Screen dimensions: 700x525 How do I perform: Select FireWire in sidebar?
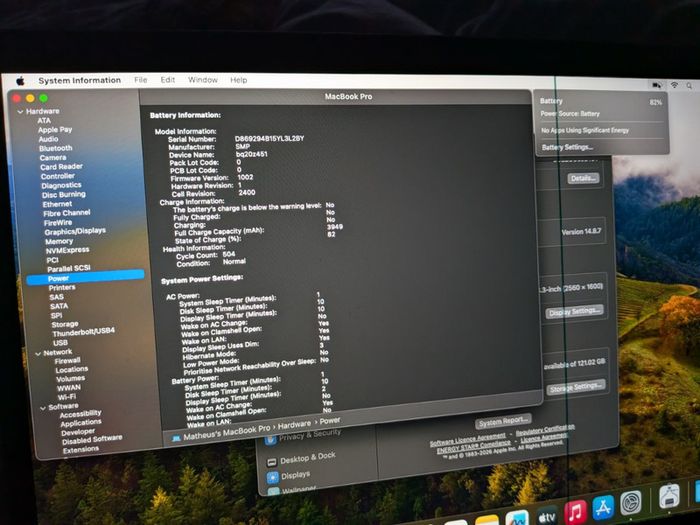pos(58,223)
